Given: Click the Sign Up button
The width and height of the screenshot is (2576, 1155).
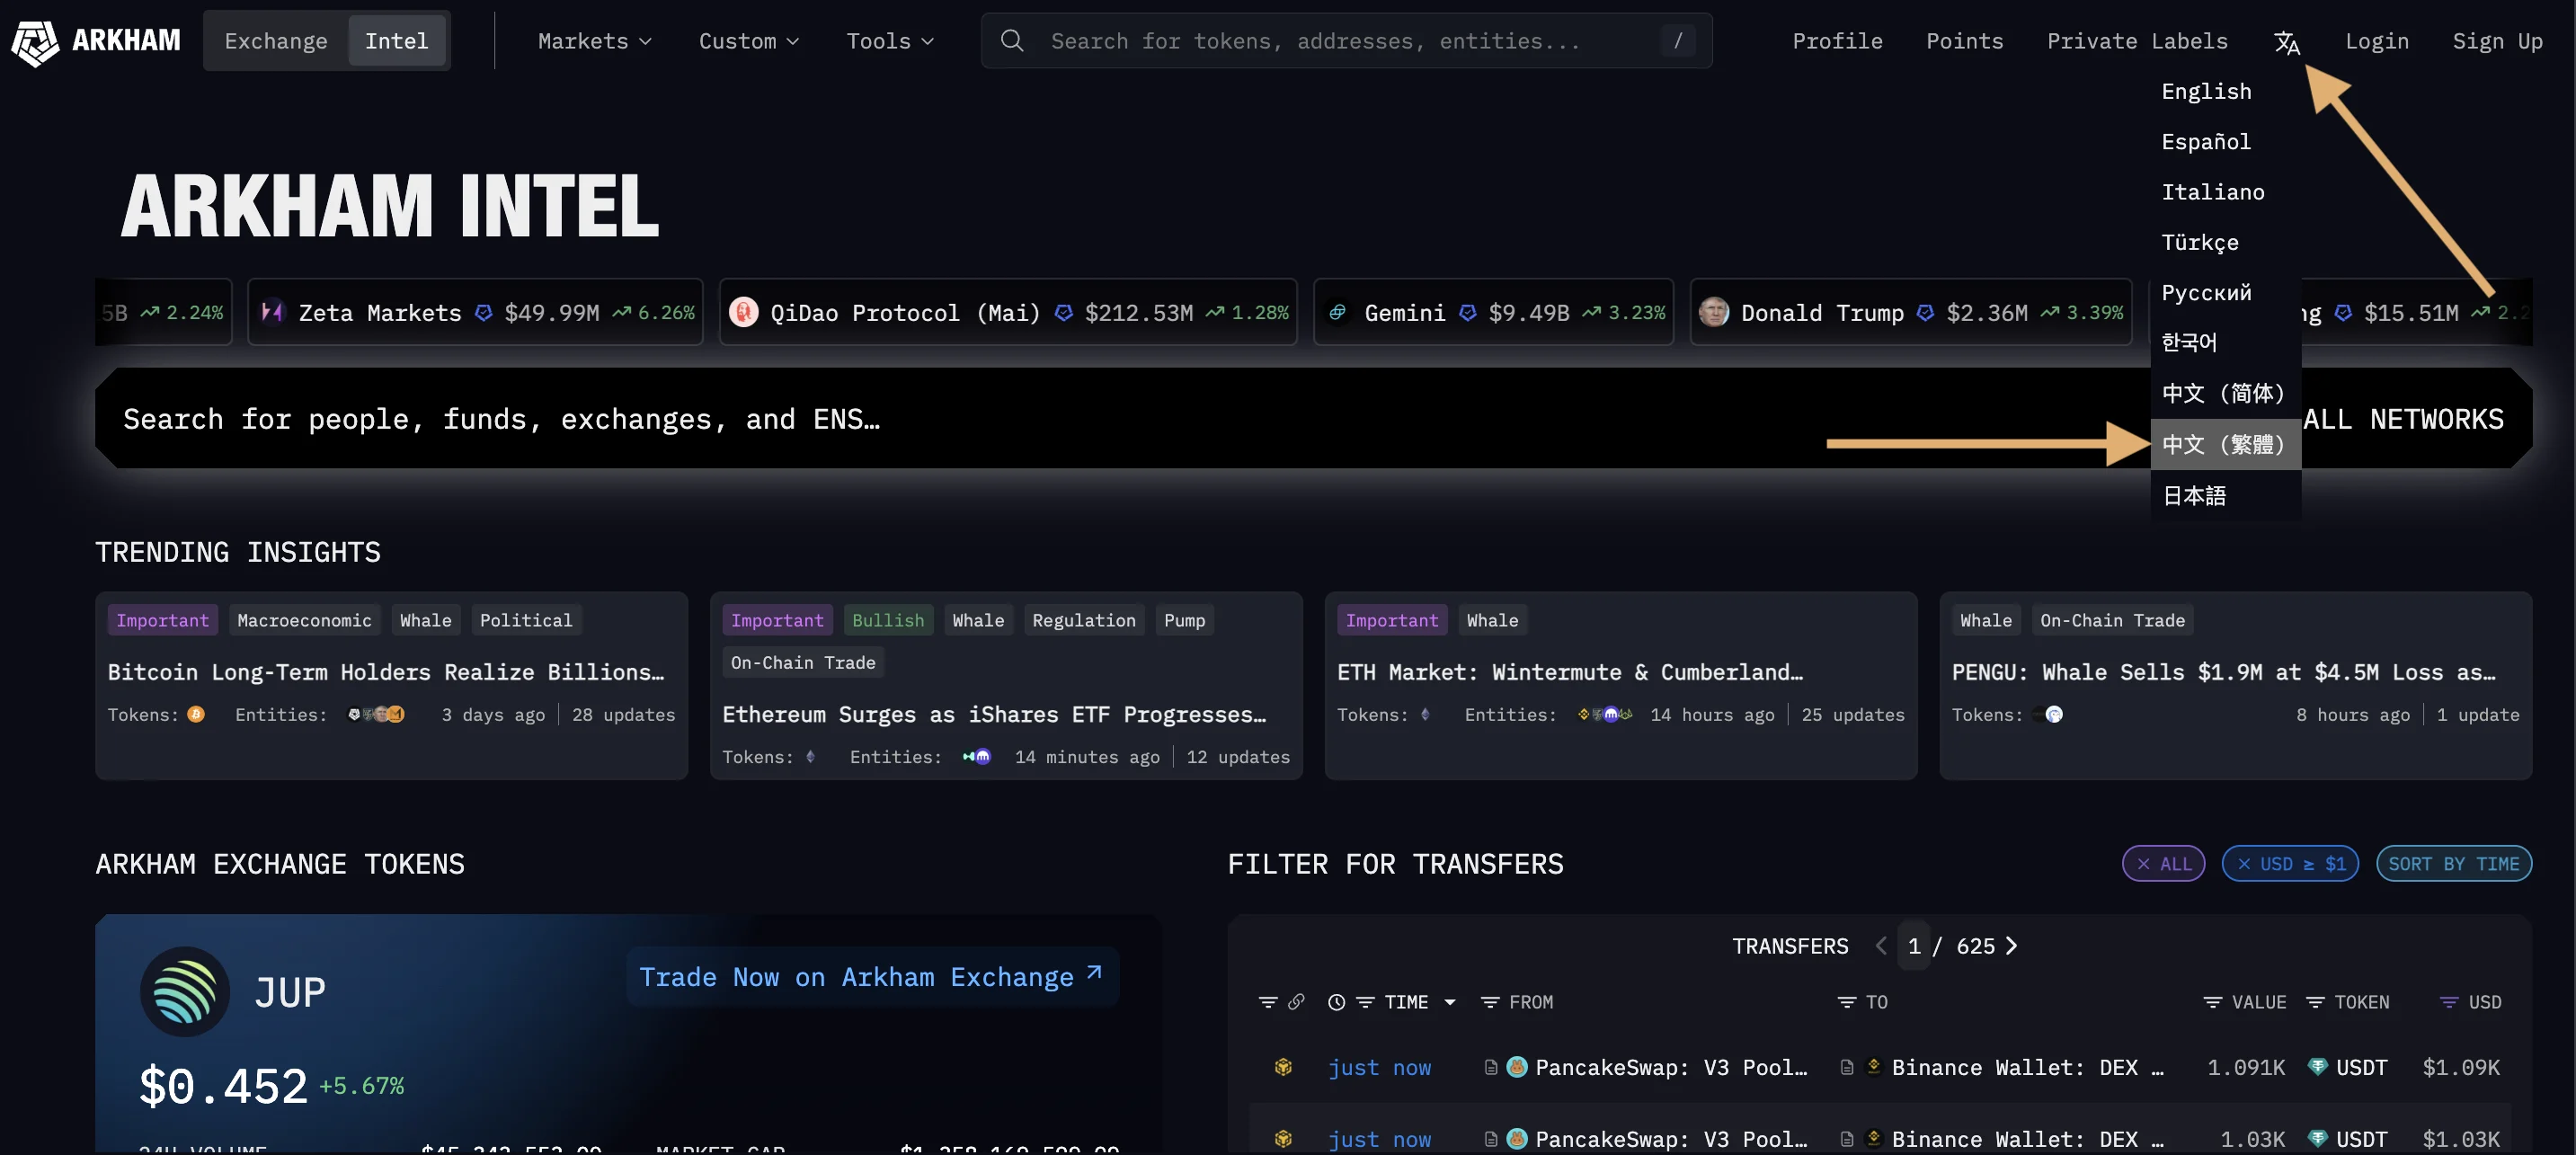Looking at the screenshot, I should tap(2497, 41).
